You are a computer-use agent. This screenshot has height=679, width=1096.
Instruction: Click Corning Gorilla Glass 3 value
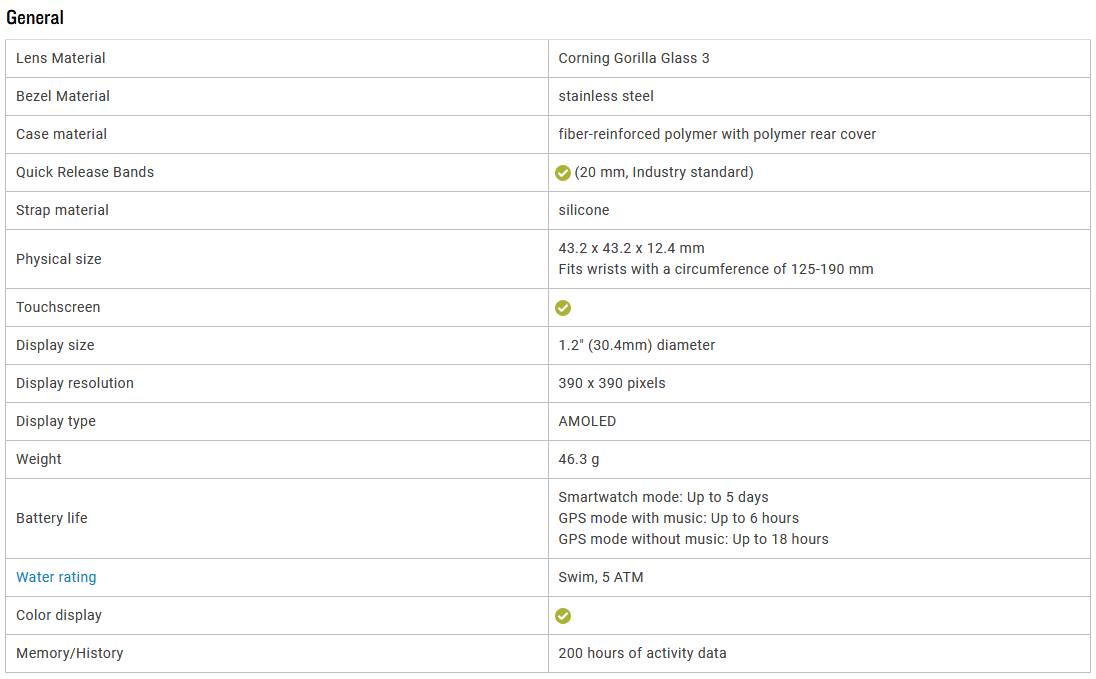pyautogui.click(x=634, y=58)
